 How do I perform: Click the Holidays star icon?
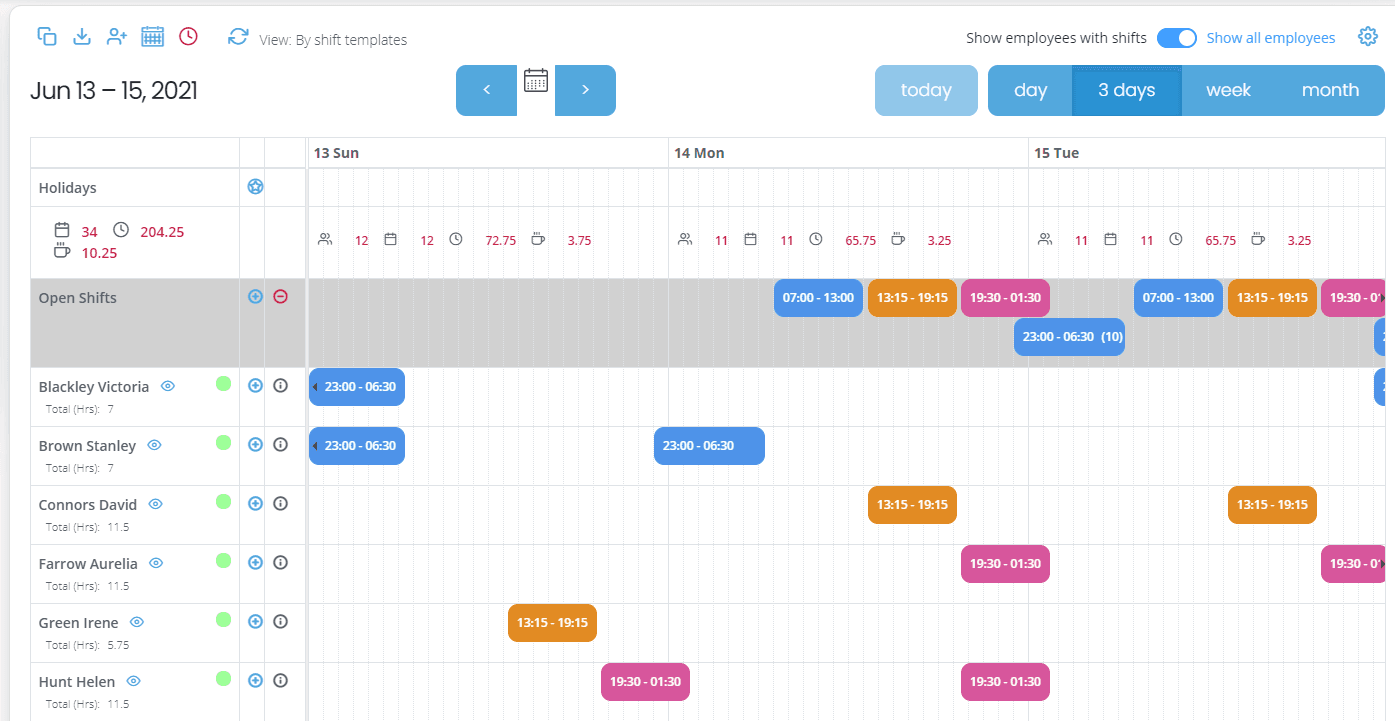[255, 187]
